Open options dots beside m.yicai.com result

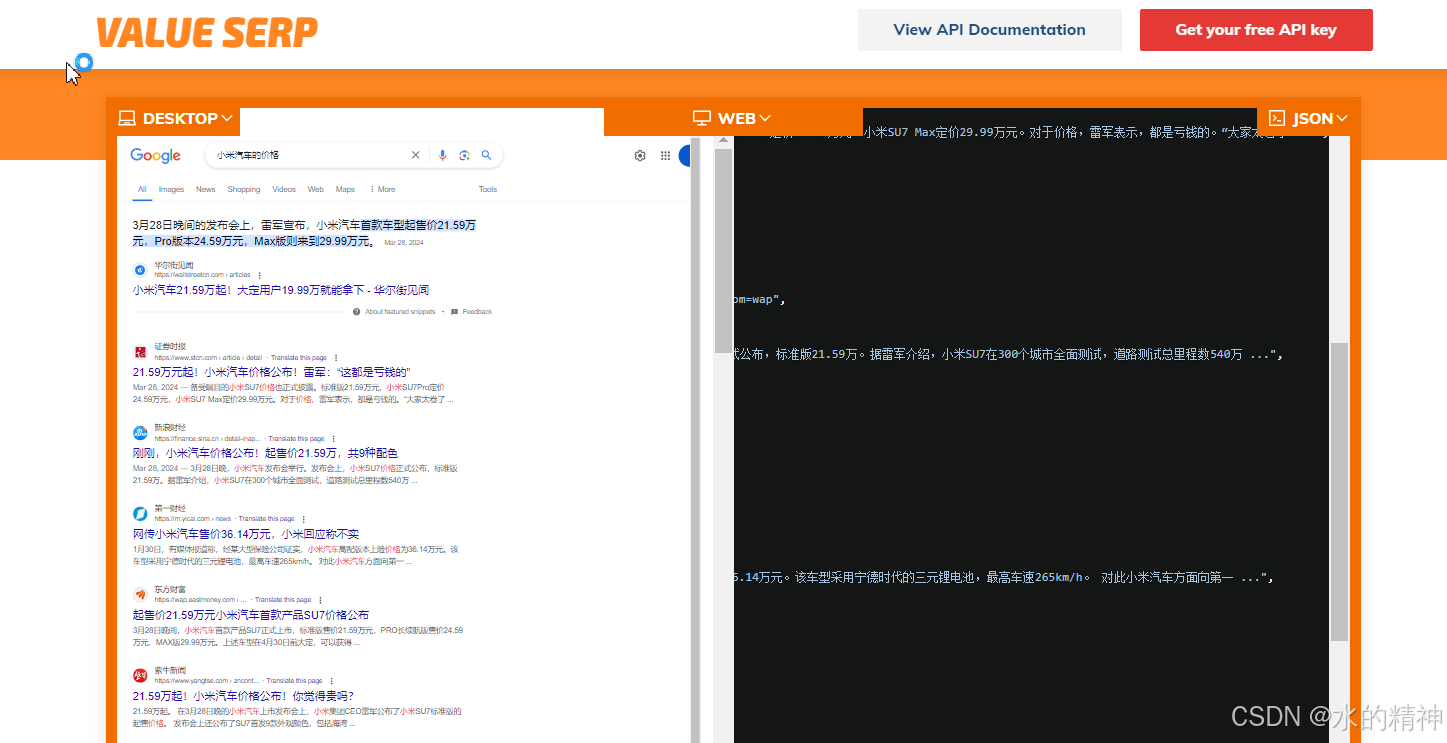[303, 519]
